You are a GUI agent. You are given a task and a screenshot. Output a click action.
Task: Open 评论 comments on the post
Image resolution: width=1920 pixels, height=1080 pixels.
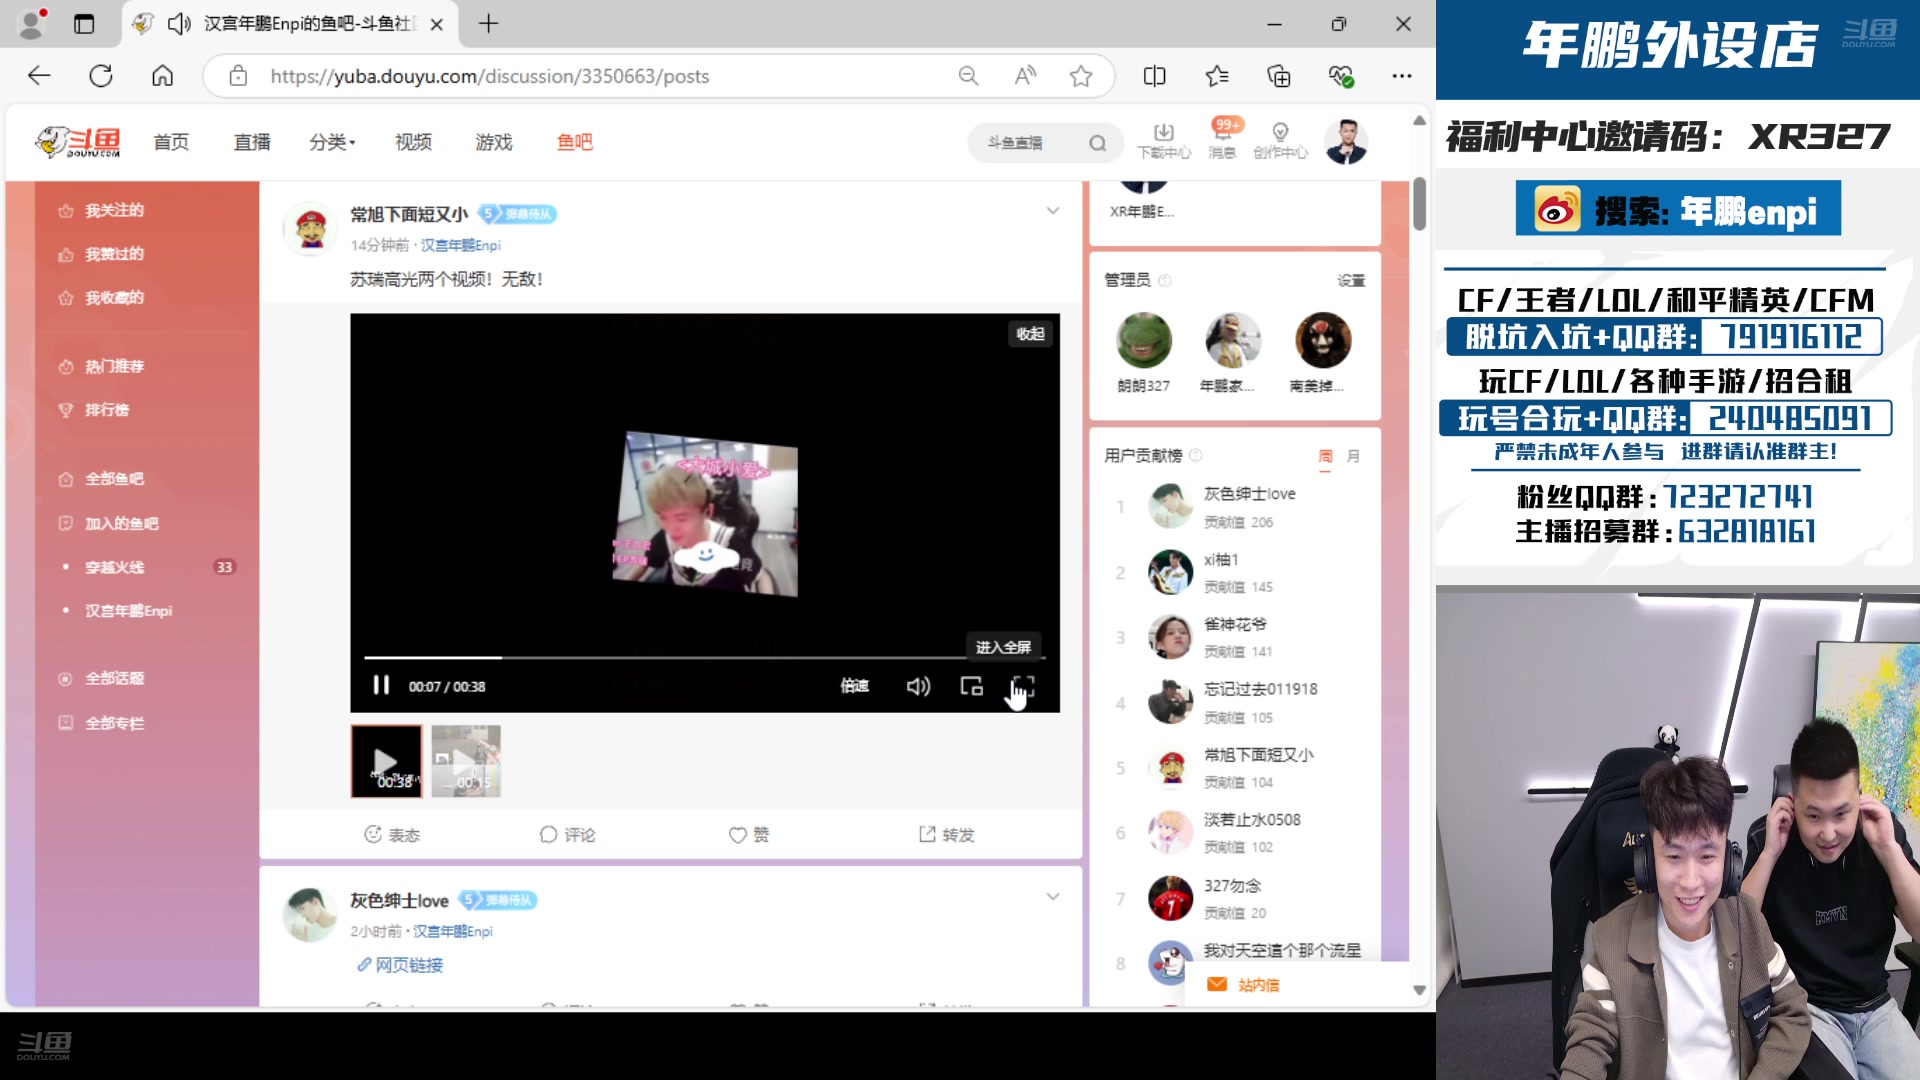567,834
